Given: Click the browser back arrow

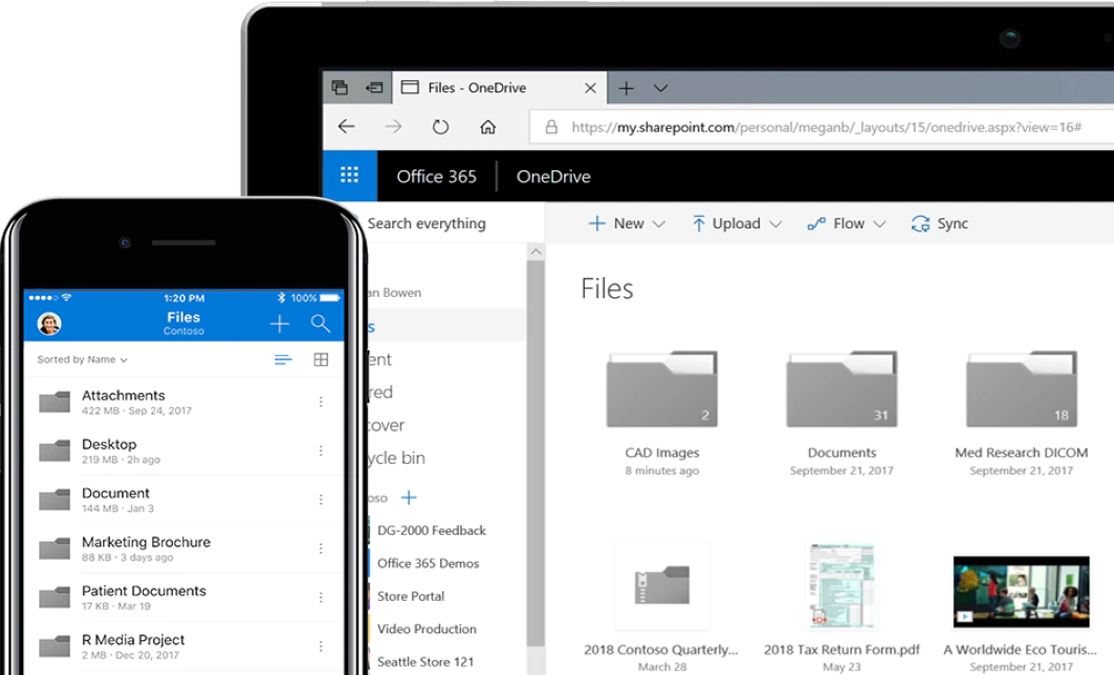Looking at the screenshot, I should point(346,126).
